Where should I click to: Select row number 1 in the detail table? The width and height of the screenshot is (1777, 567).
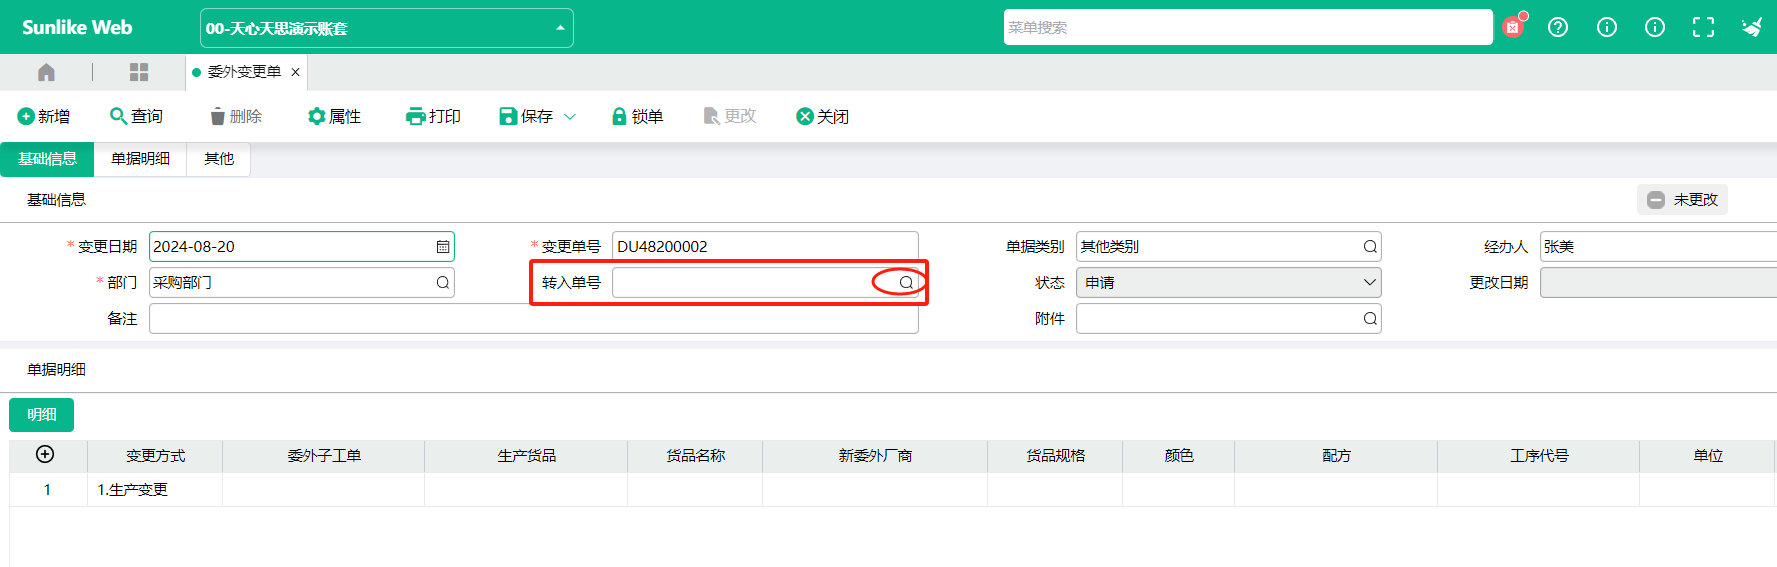pos(47,490)
